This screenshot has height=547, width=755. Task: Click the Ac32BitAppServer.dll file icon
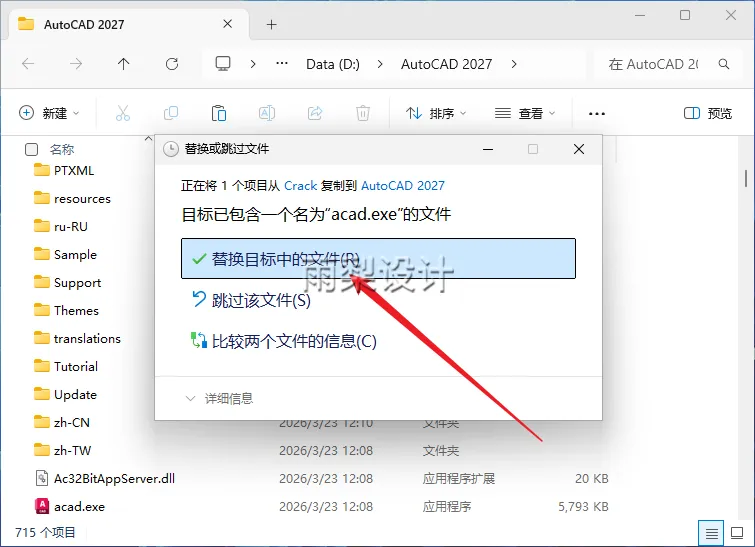tap(42, 478)
